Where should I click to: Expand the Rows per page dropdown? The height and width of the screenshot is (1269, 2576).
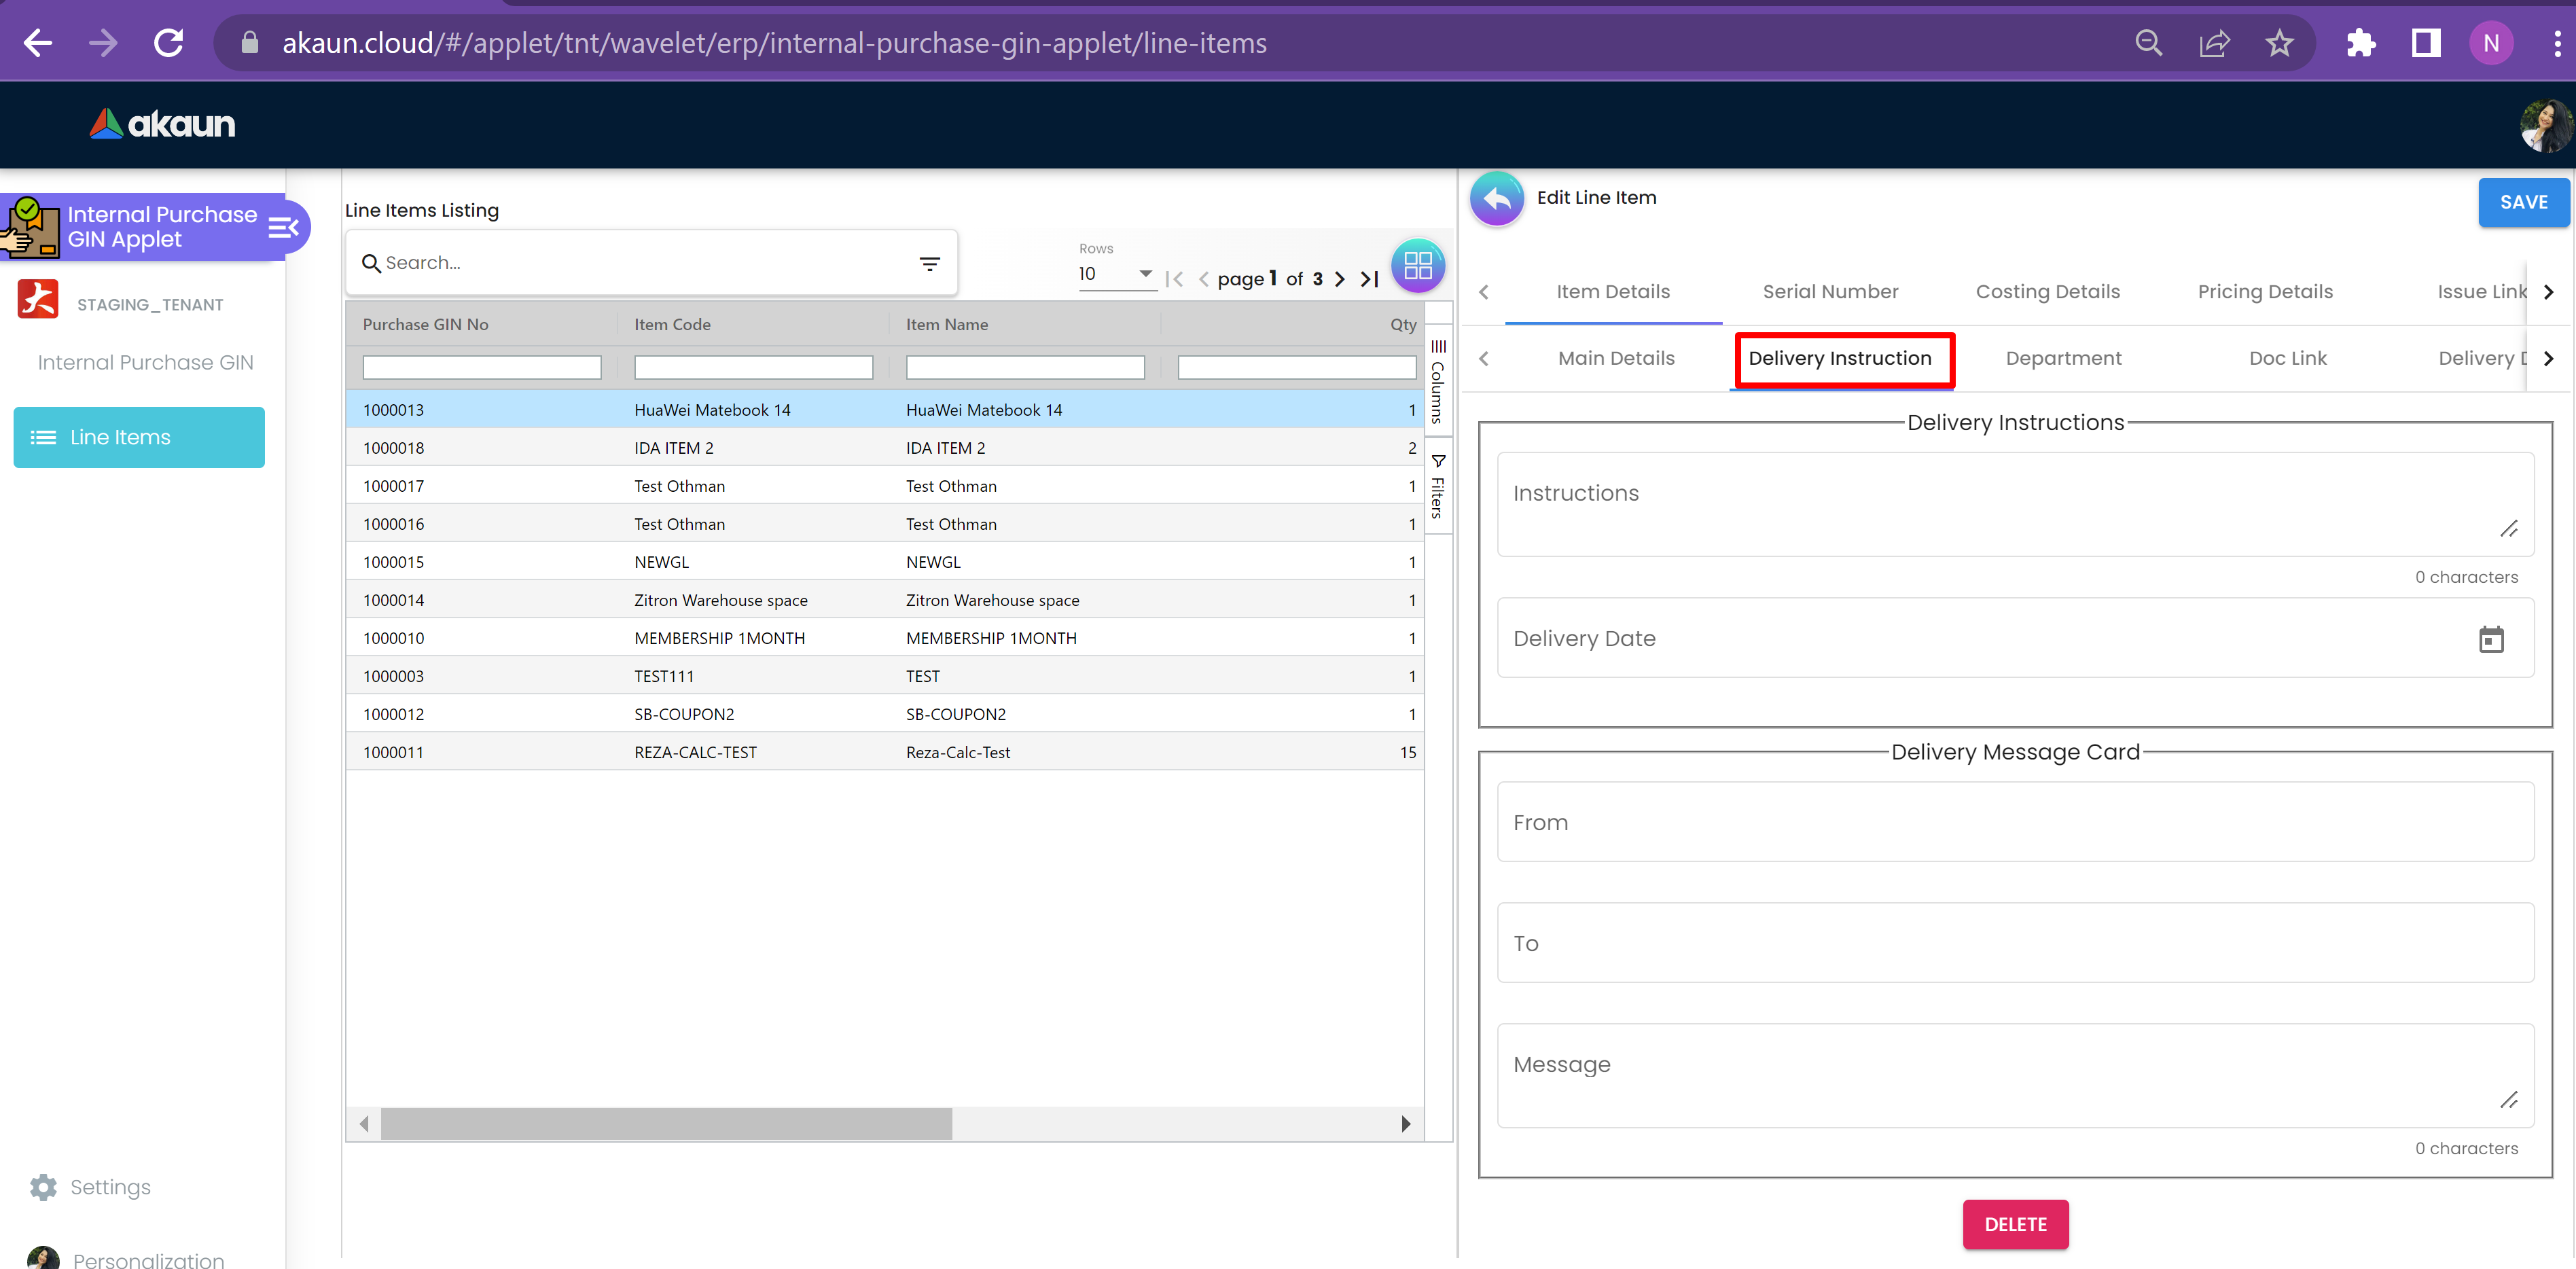point(1145,274)
